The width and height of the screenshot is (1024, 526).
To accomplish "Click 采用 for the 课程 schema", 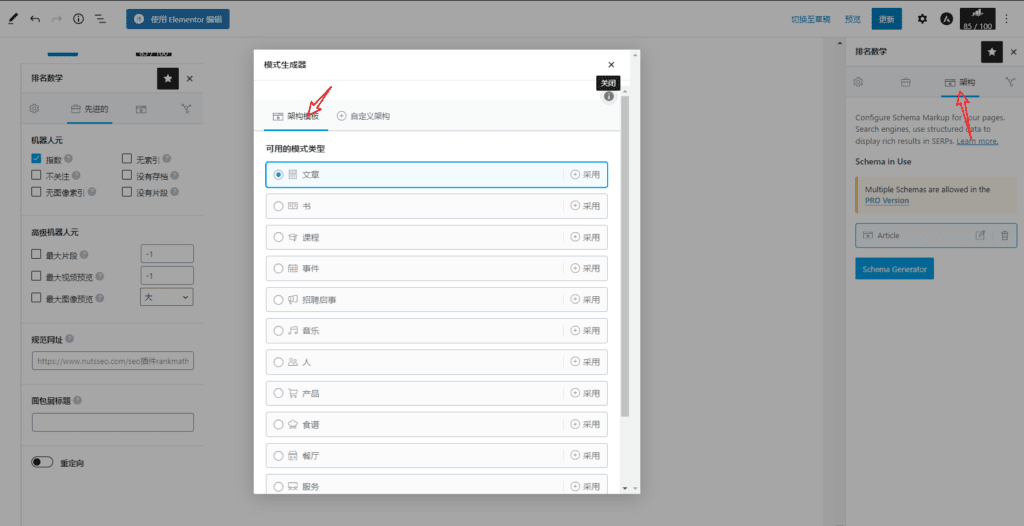I will click(x=585, y=237).
